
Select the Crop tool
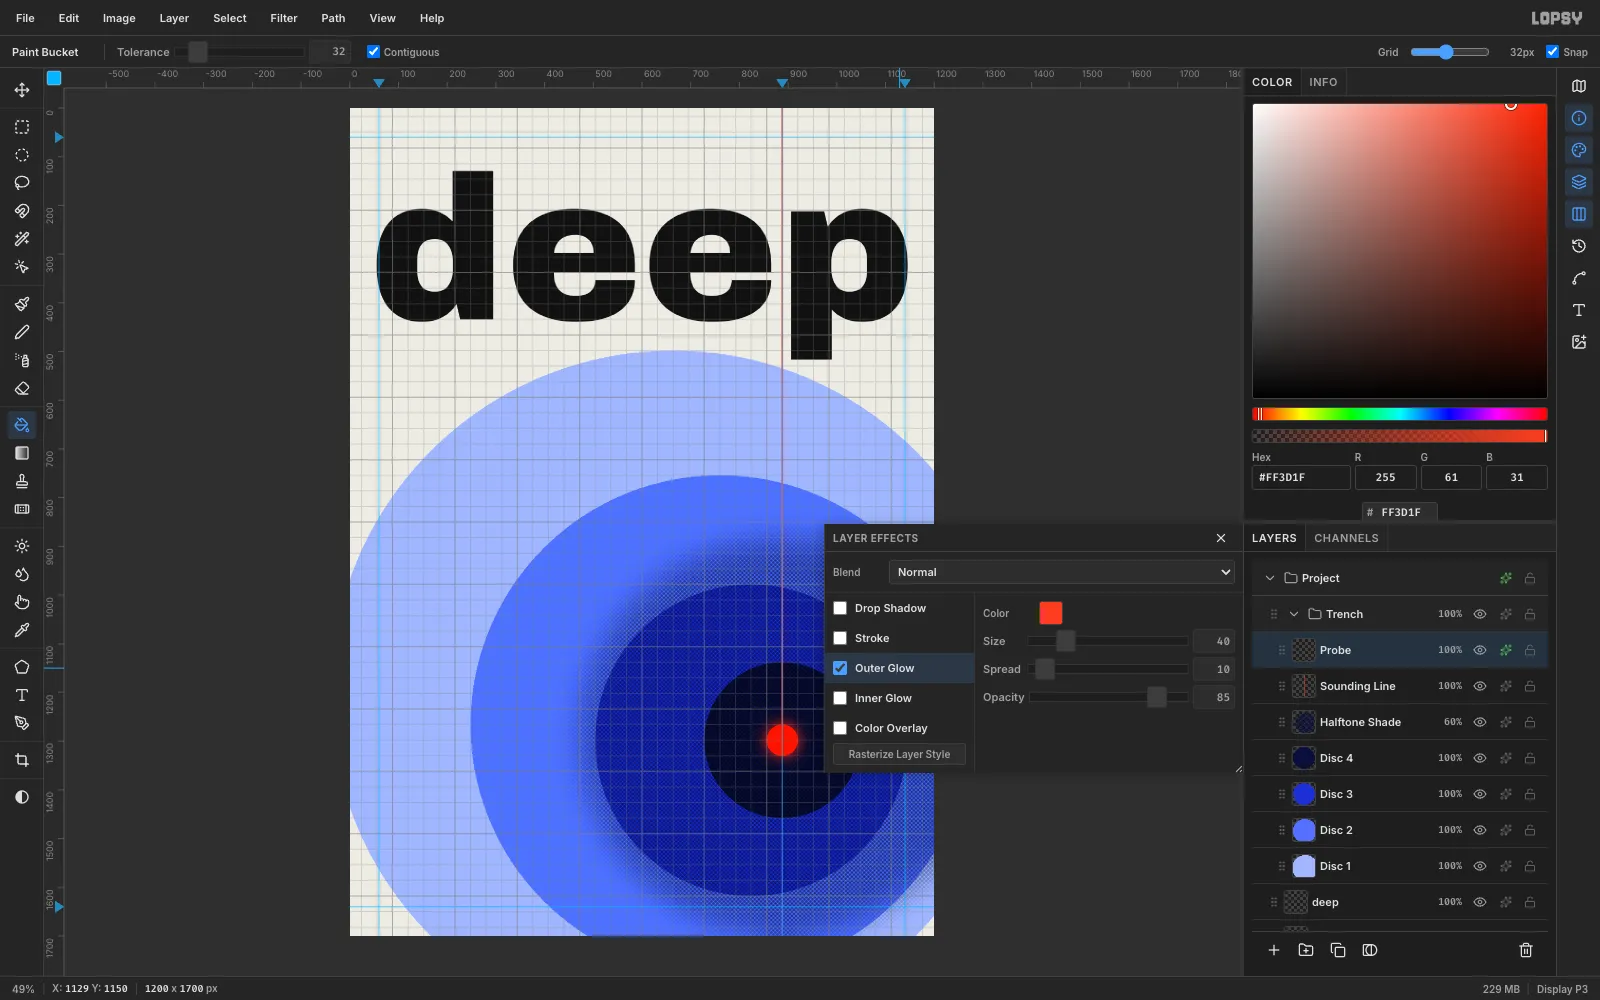[x=22, y=760]
